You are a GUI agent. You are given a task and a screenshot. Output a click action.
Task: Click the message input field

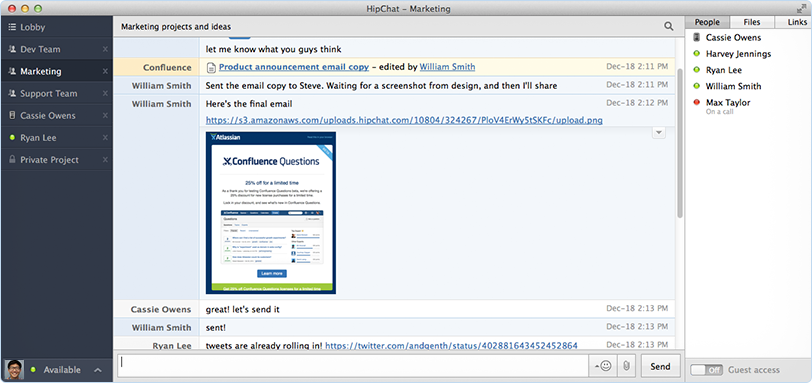pyautogui.click(x=353, y=366)
